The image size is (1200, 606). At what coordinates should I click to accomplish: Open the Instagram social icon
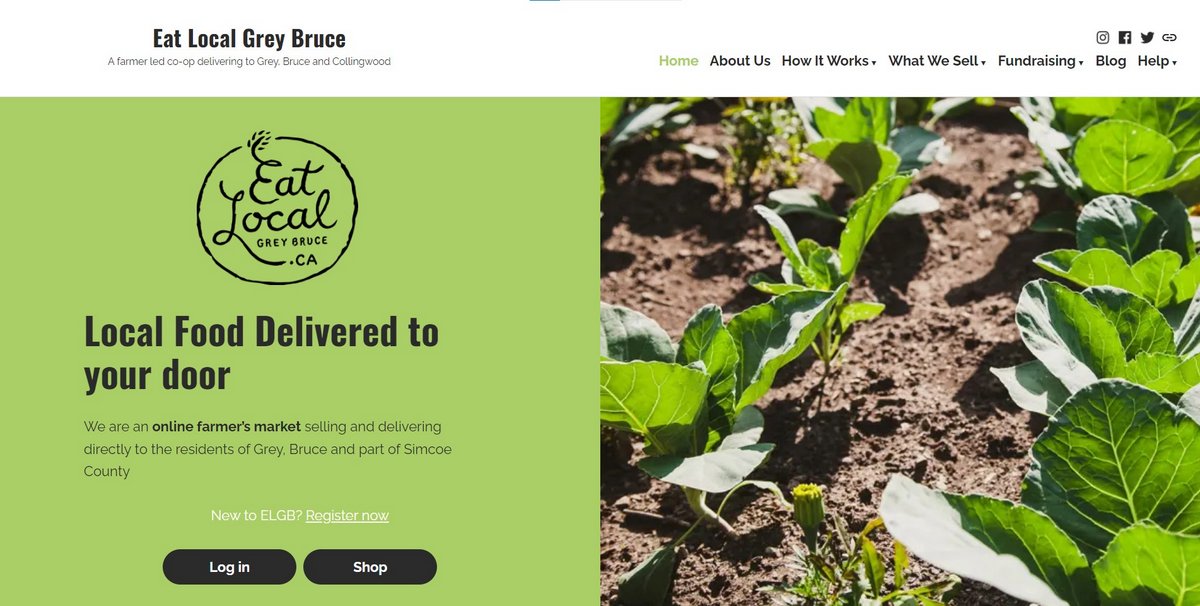click(x=1103, y=38)
